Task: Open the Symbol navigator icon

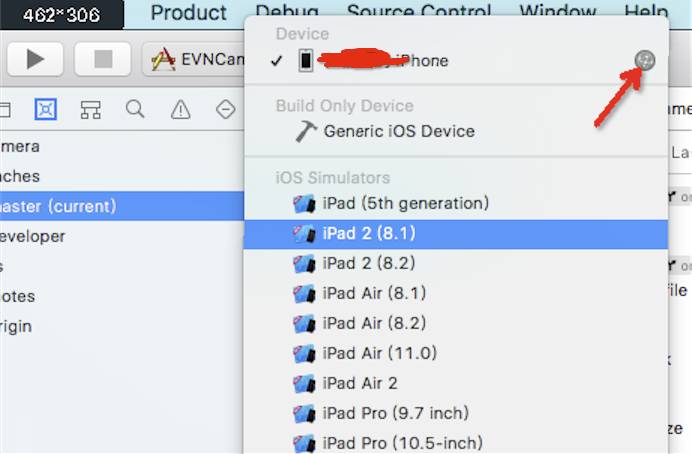Action: pyautogui.click(x=90, y=109)
